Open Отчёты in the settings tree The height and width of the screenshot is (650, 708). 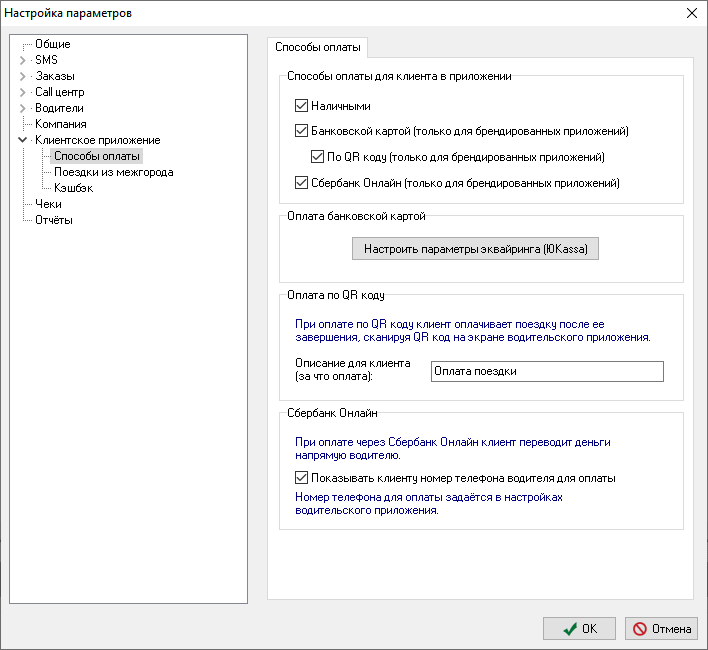(54, 220)
